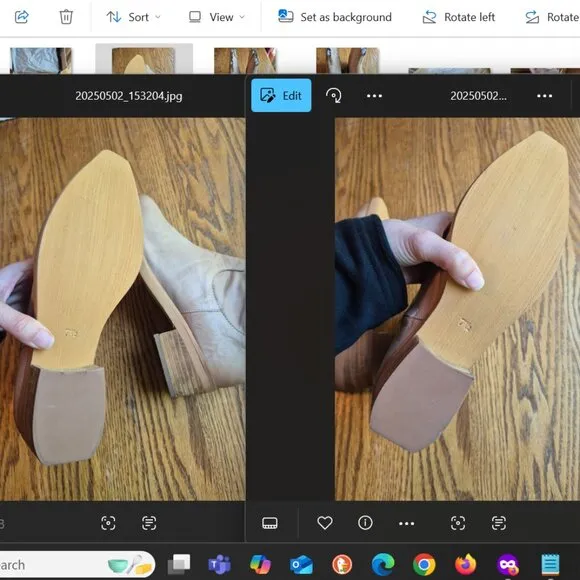580x580 pixels.
Task: Open Google Chrome from the taskbar
Action: [424, 565]
